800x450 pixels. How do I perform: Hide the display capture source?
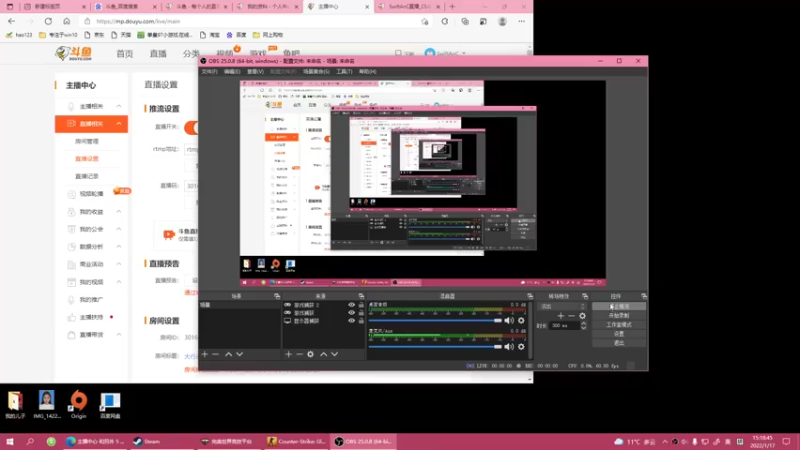351,321
